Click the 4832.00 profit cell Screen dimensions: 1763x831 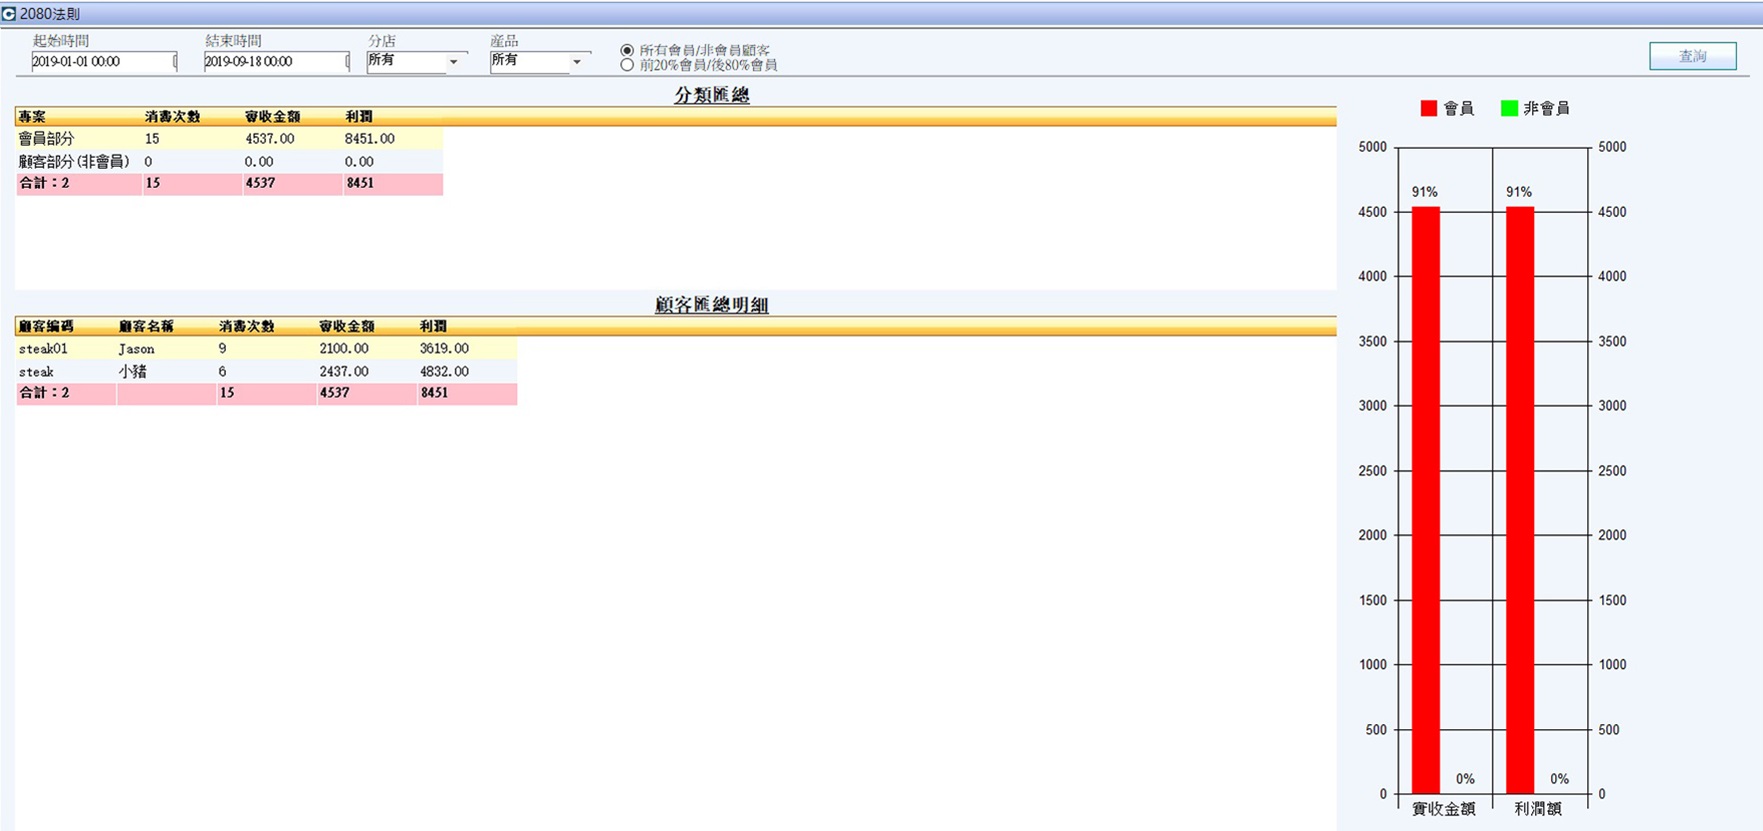pyautogui.click(x=445, y=371)
